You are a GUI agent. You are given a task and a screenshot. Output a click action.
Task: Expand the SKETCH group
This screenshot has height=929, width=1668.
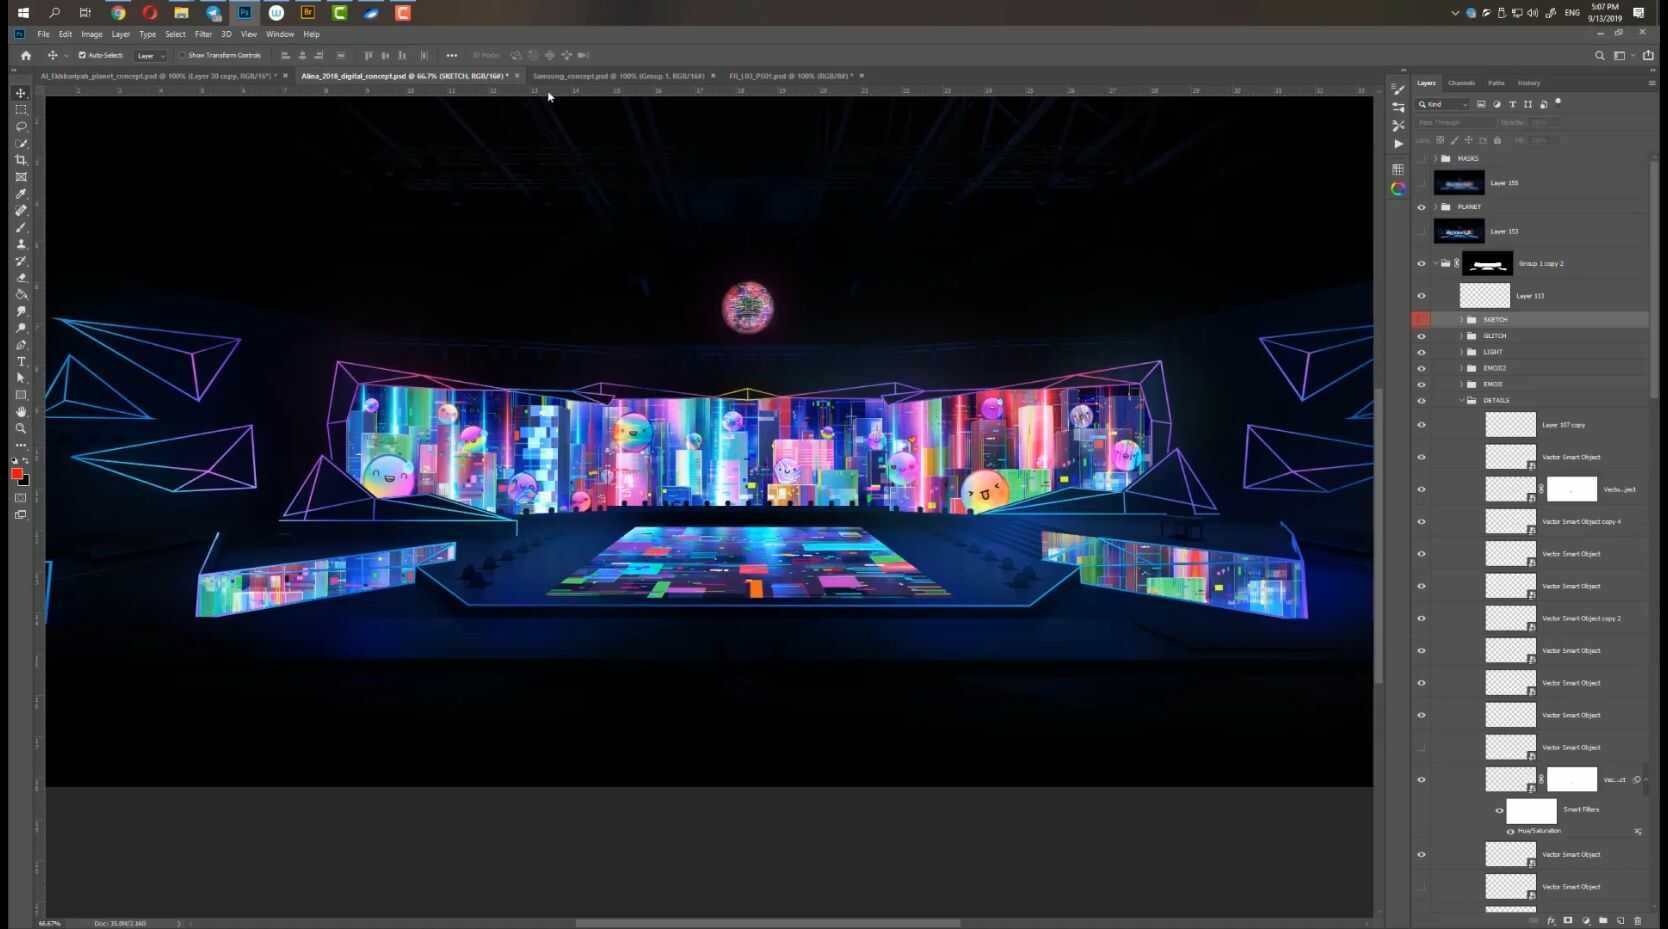pos(1462,320)
